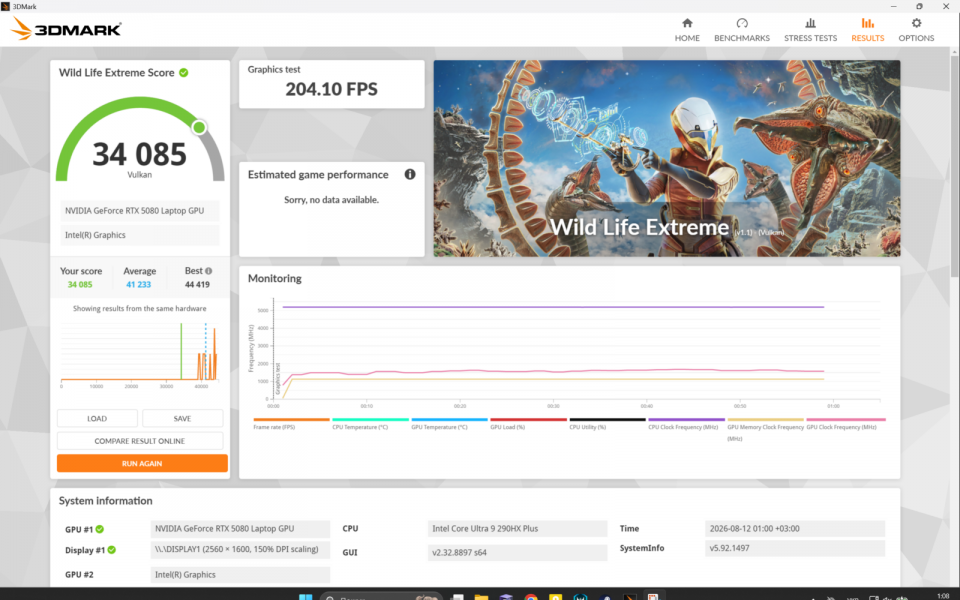Click the 34 085 score value

[140, 154]
